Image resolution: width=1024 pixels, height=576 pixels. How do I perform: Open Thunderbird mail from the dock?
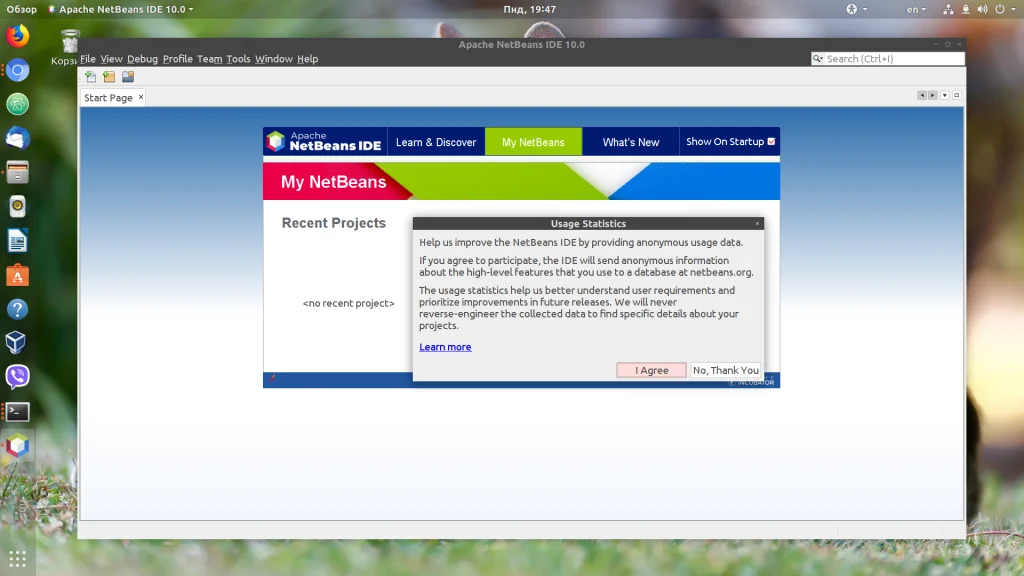click(18, 138)
